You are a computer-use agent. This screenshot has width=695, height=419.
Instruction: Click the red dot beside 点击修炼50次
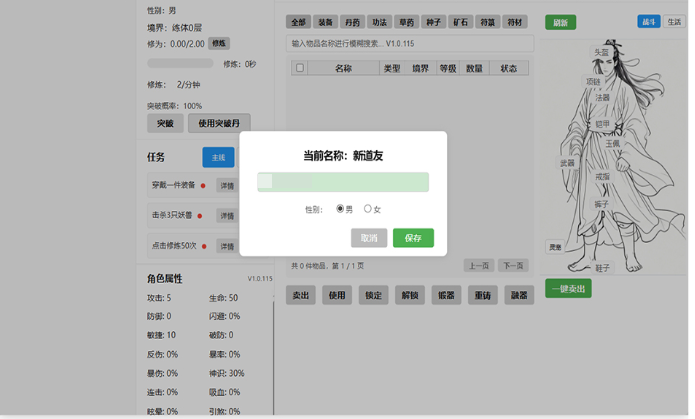tap(204, 246)
